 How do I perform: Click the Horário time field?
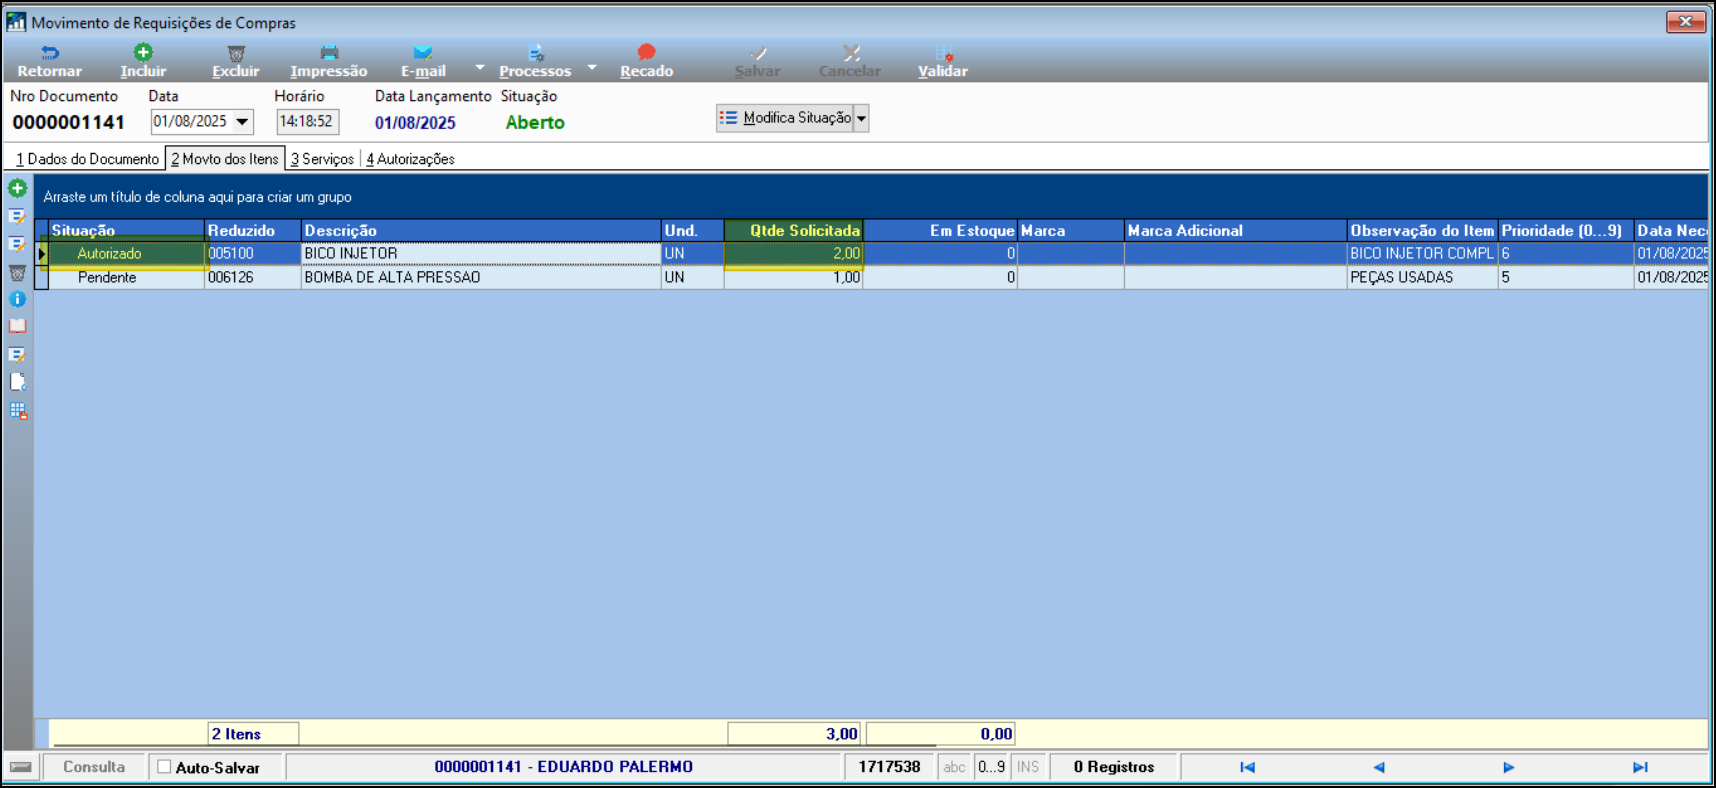point(307,122)
